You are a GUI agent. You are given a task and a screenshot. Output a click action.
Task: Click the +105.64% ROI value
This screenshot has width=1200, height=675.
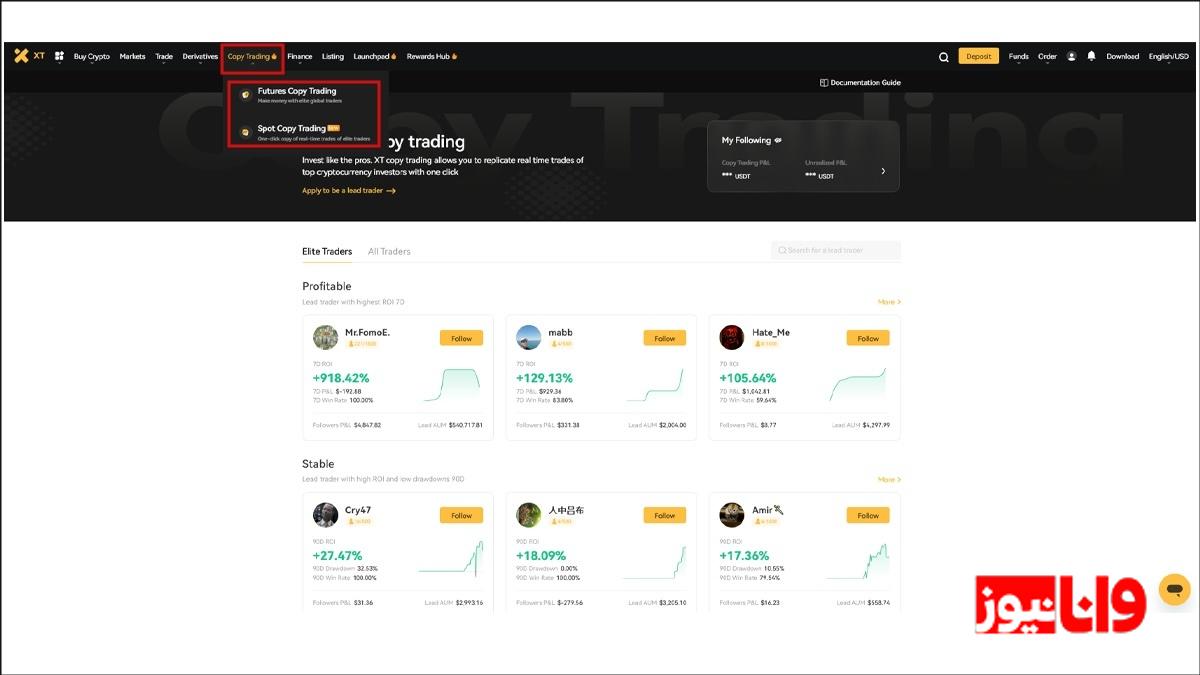click(x=748, y=378)
